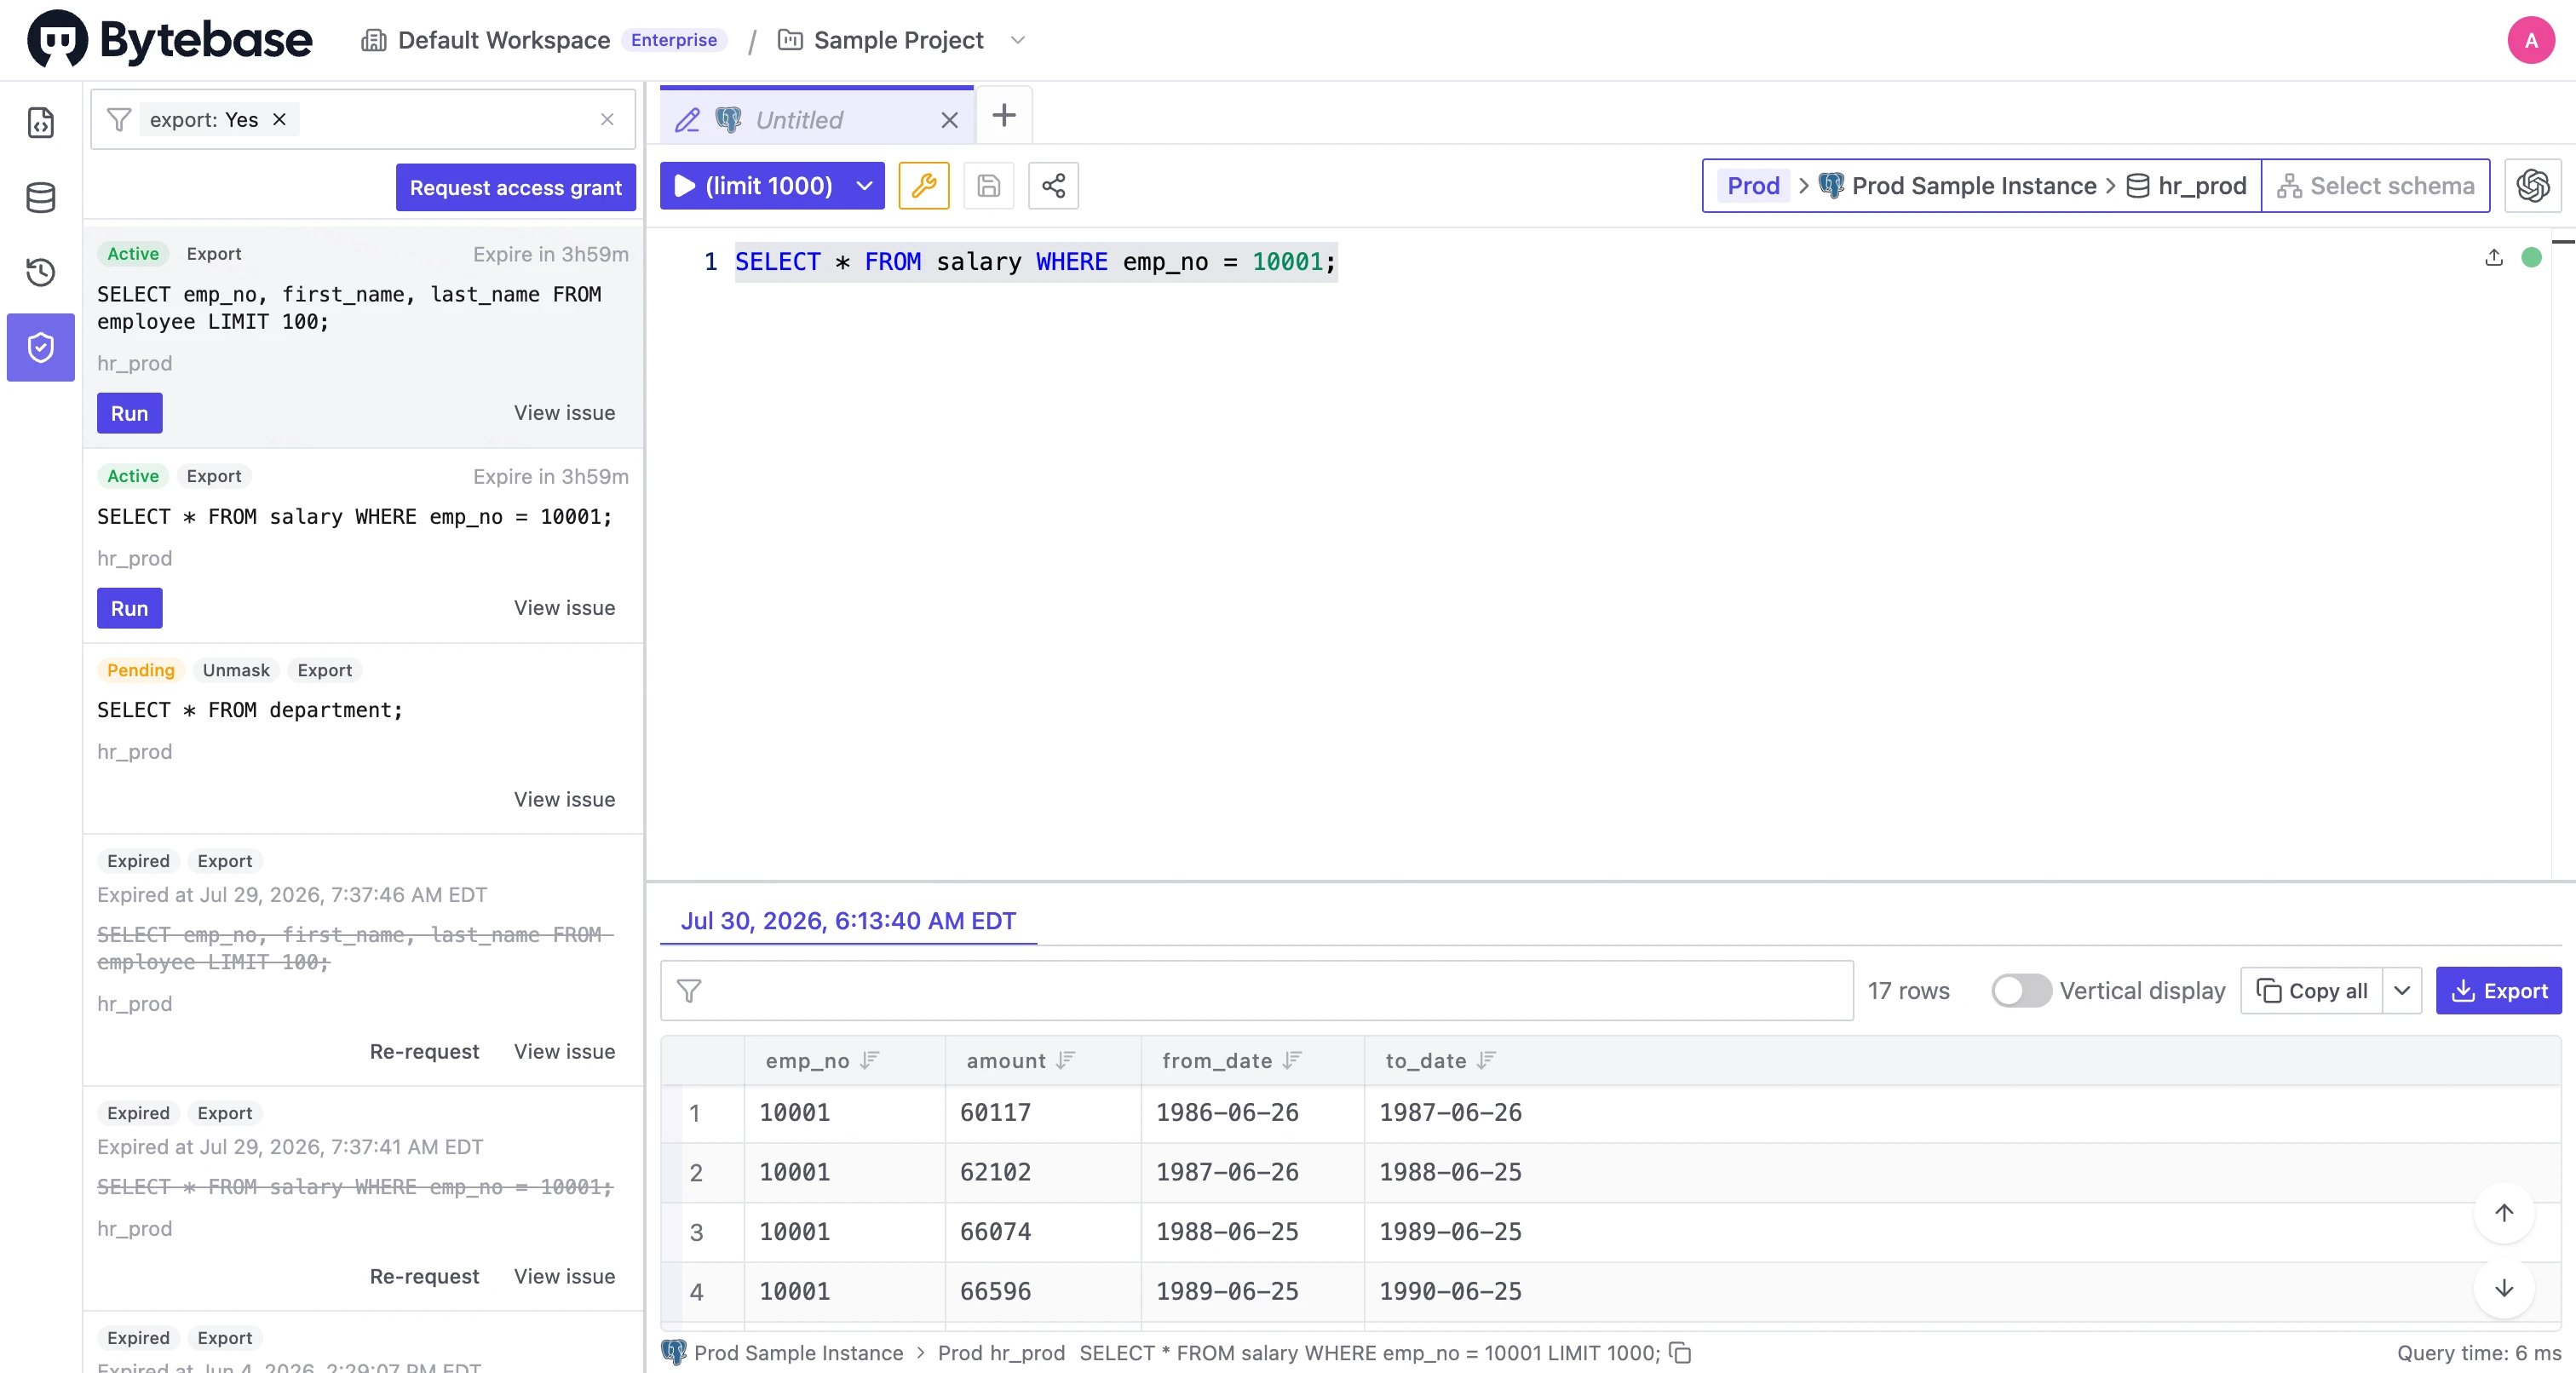Image resolution: width=2576 pixels, height=1373 pixels.
Task: Open the AI assistant icon
Action: [2532, 185]
